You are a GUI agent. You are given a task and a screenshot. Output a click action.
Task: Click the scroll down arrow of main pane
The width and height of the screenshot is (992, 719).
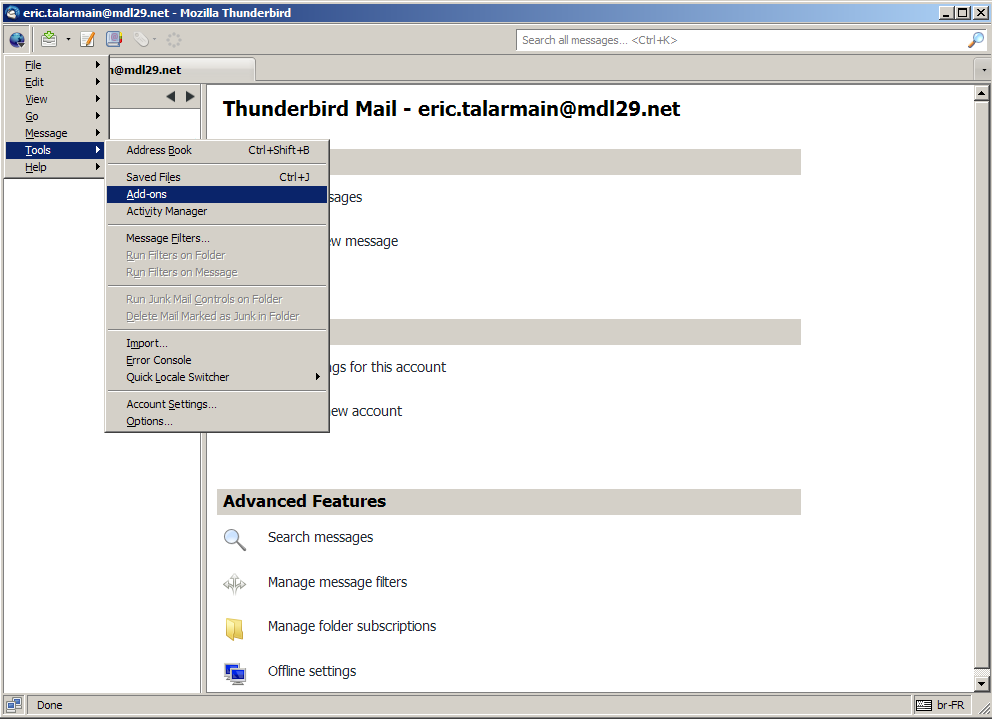point(981,684)
